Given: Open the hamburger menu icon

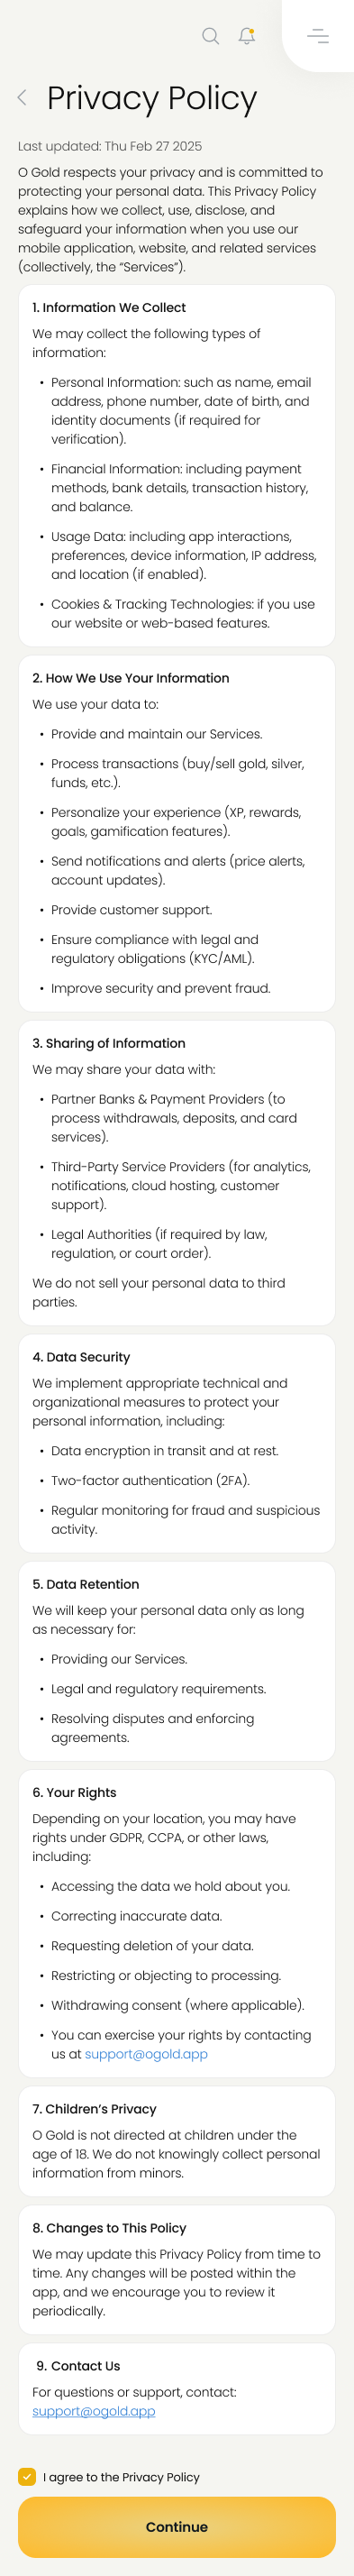Looking at the screenshot, I should [x=318, y=36].
